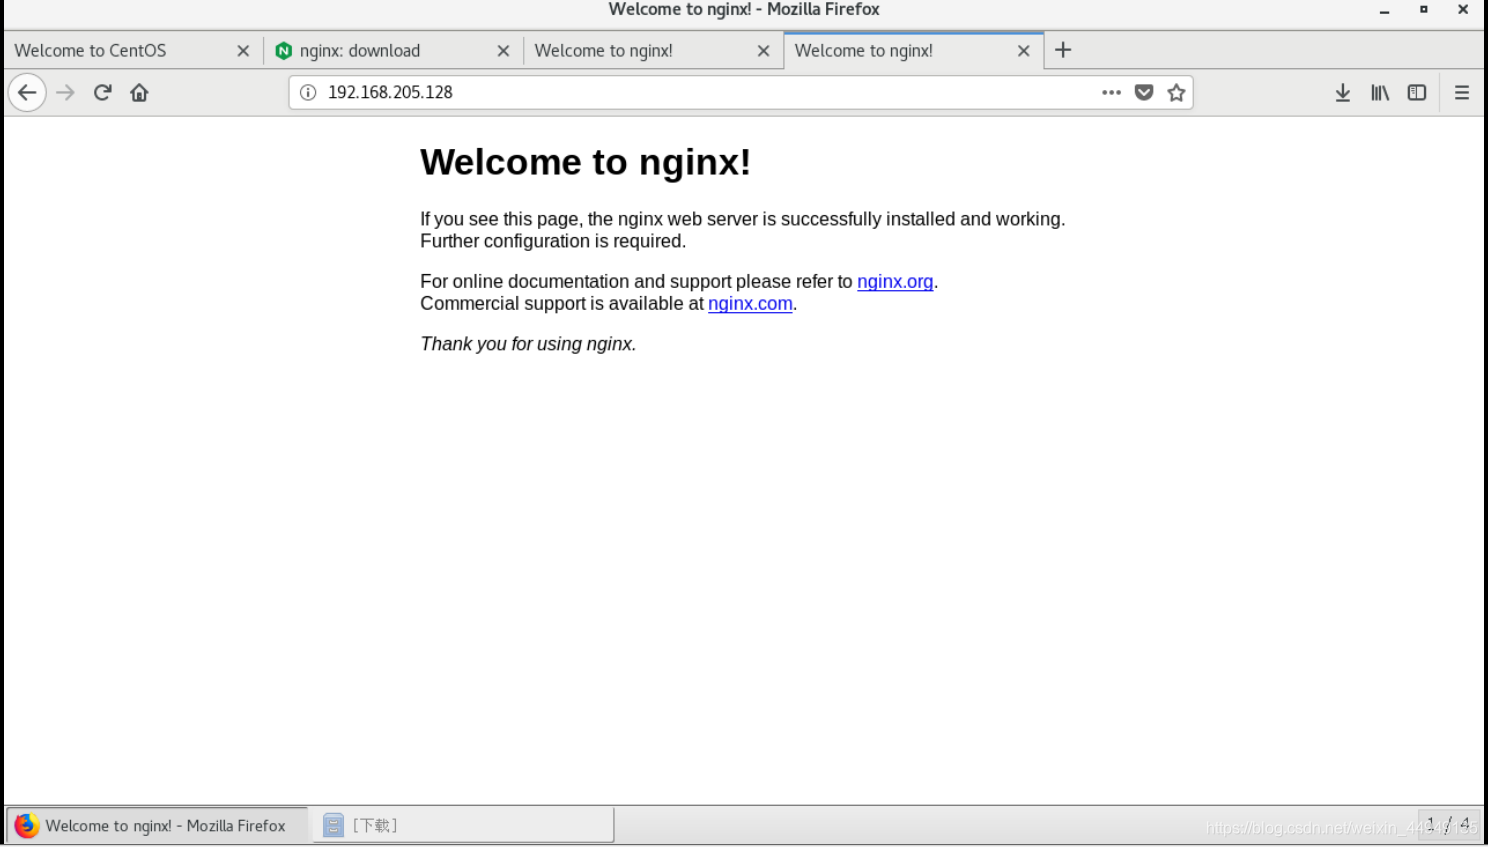The width and height of the screenshot is (1488, 847).
Task: Close the Welcome to CentOS tab
Action: [243, 51]
